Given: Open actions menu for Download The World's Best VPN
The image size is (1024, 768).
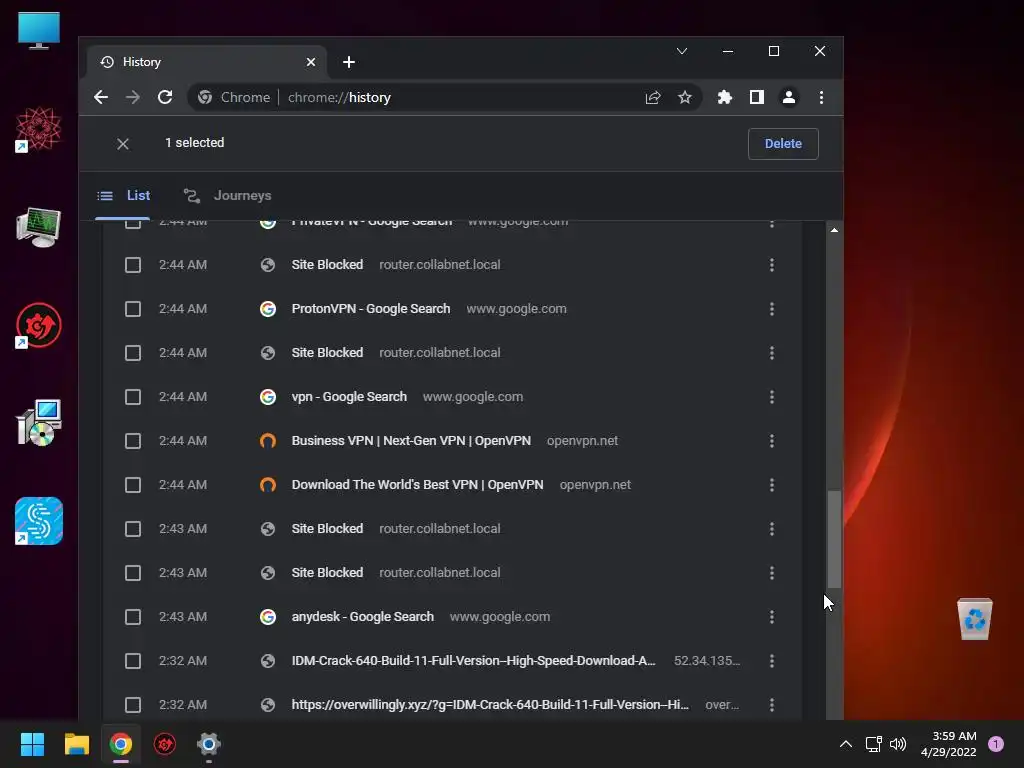Looking at the screenshot, I should coord(771,485).
